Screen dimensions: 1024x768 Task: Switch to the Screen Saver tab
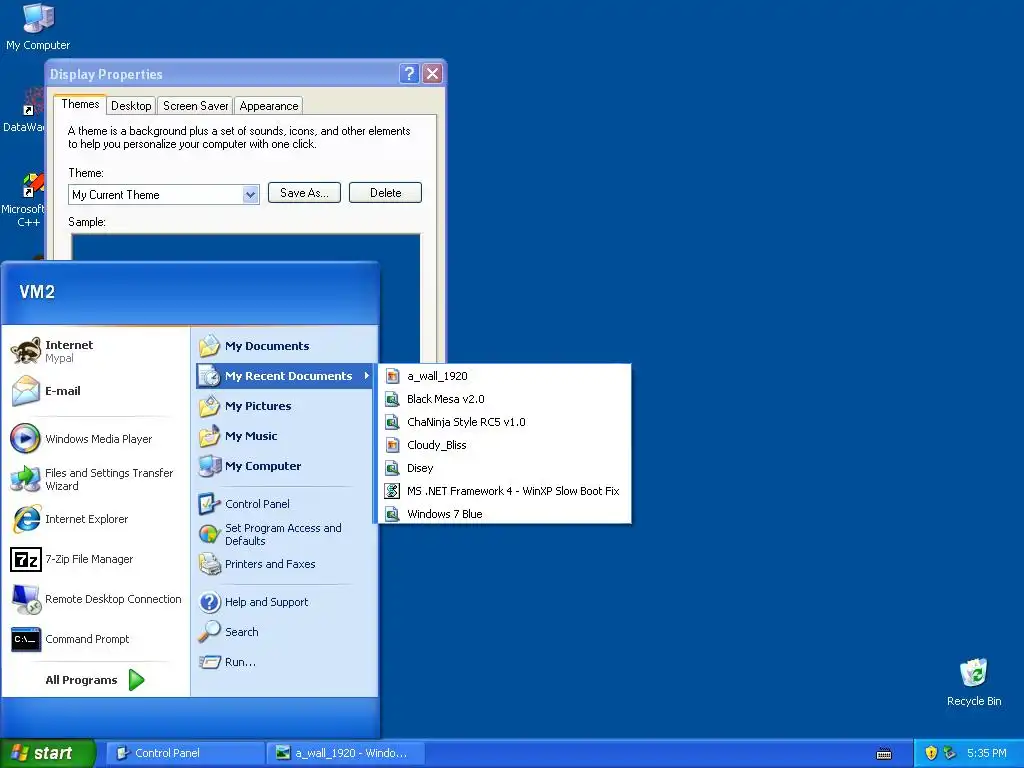195,106
